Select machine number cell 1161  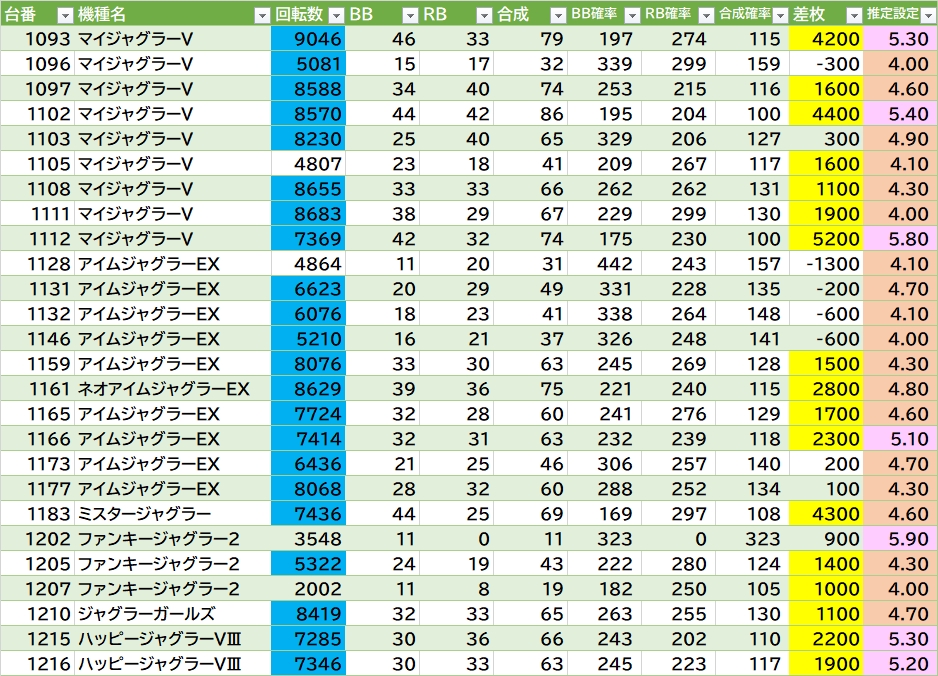(x=37, y=389)
